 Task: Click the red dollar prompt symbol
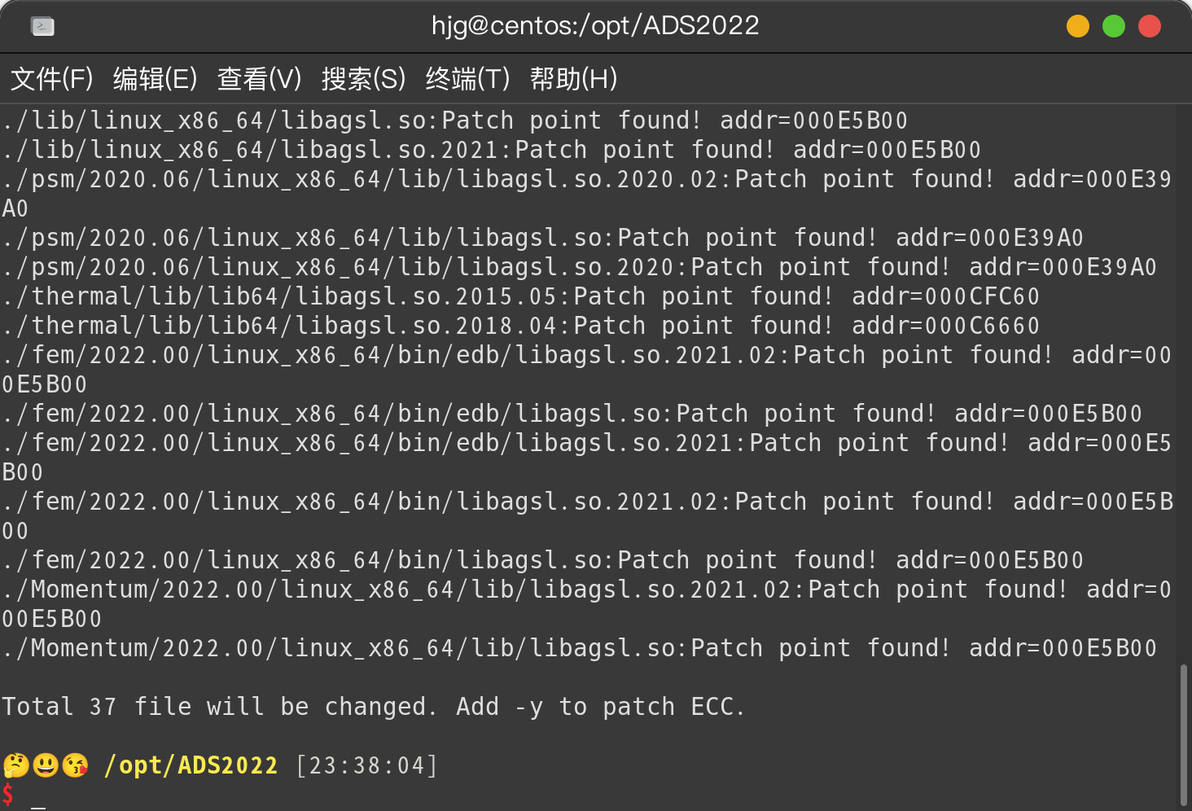click(8, 794)
